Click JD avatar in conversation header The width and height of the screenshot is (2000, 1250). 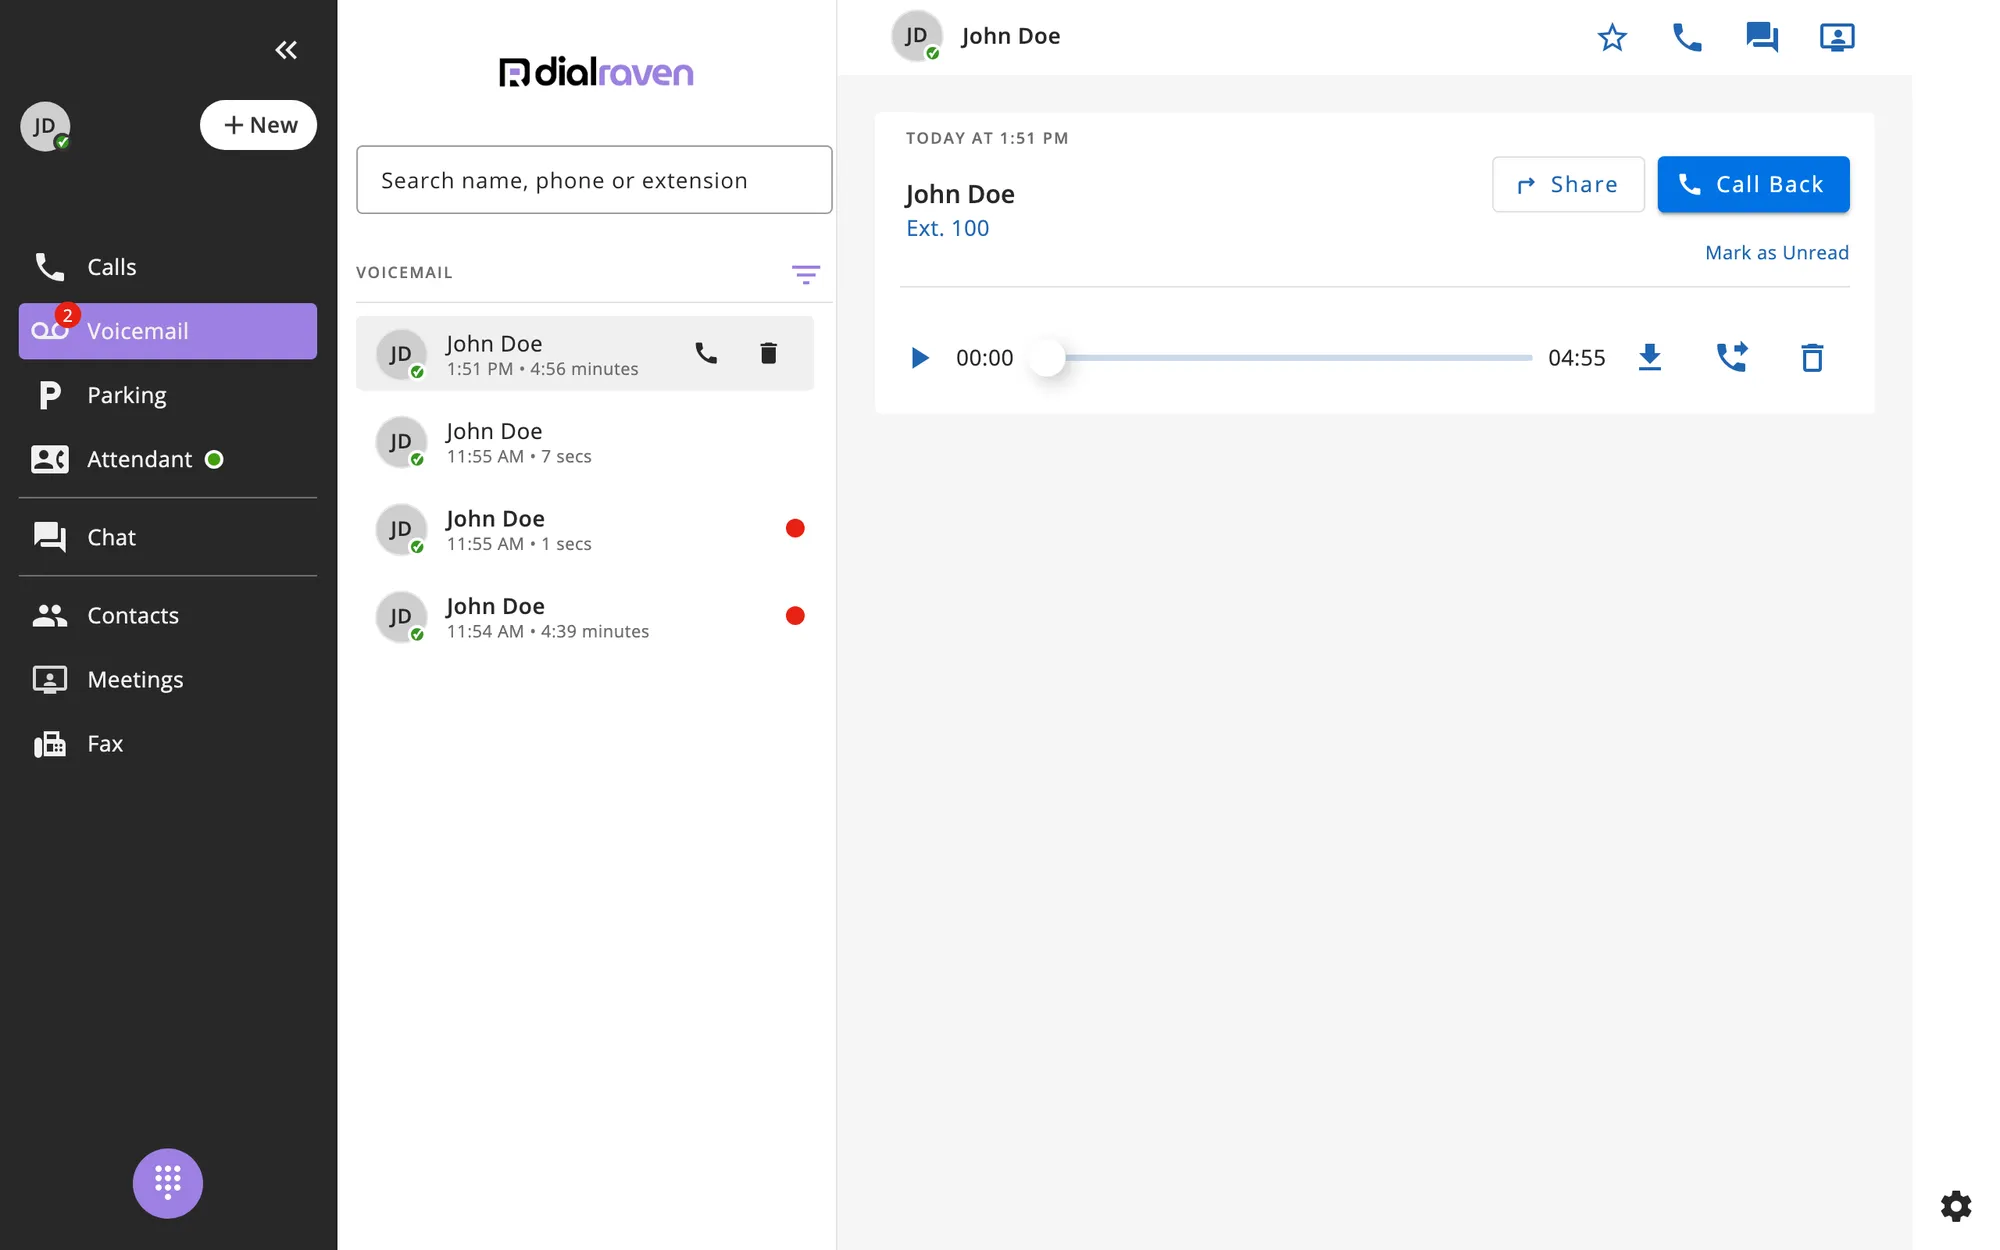pyautogui.click(x=916, y=36)
